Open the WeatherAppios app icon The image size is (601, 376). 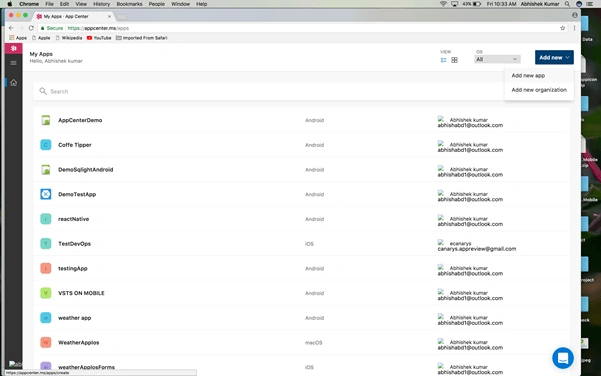pyautogui.click(x=46, y=343)
